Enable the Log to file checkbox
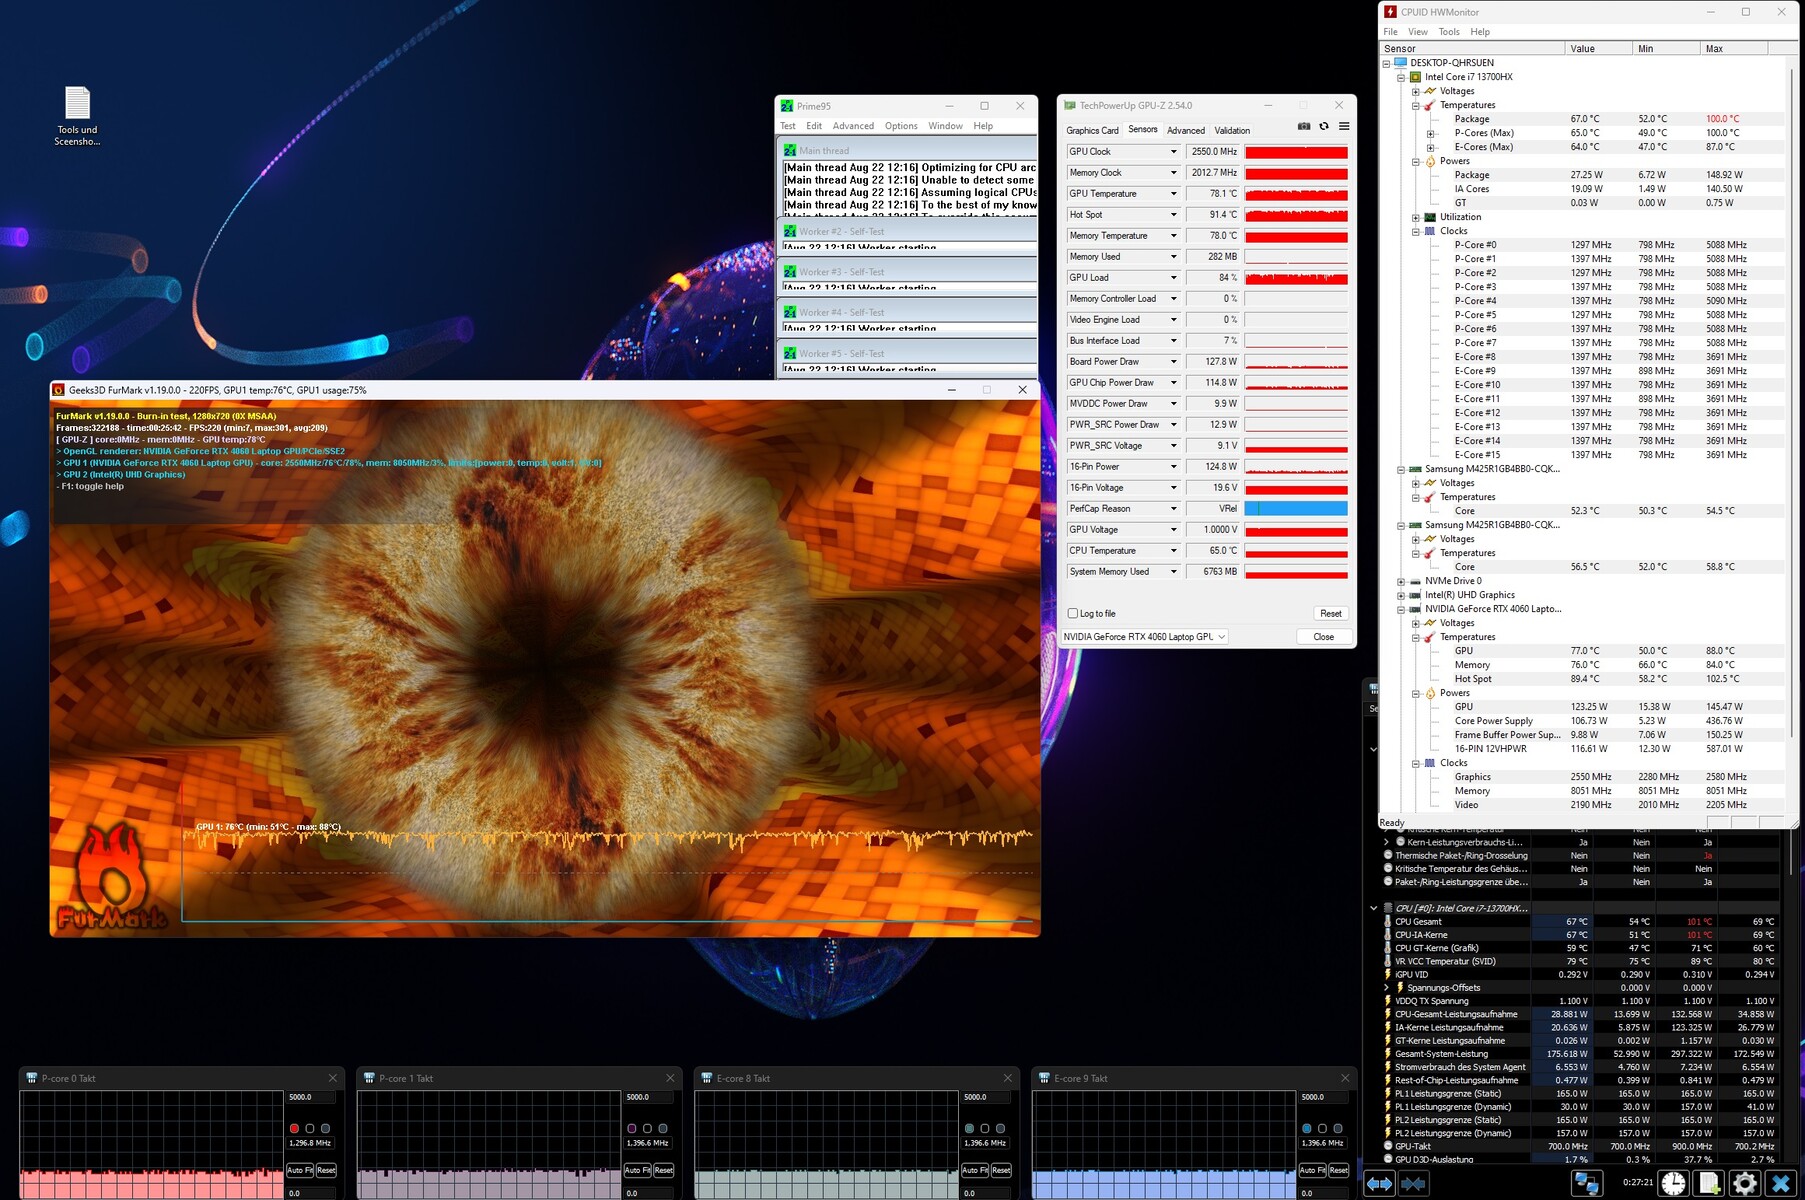Screen dimensions: 1805x1200 click(1073, 614)
